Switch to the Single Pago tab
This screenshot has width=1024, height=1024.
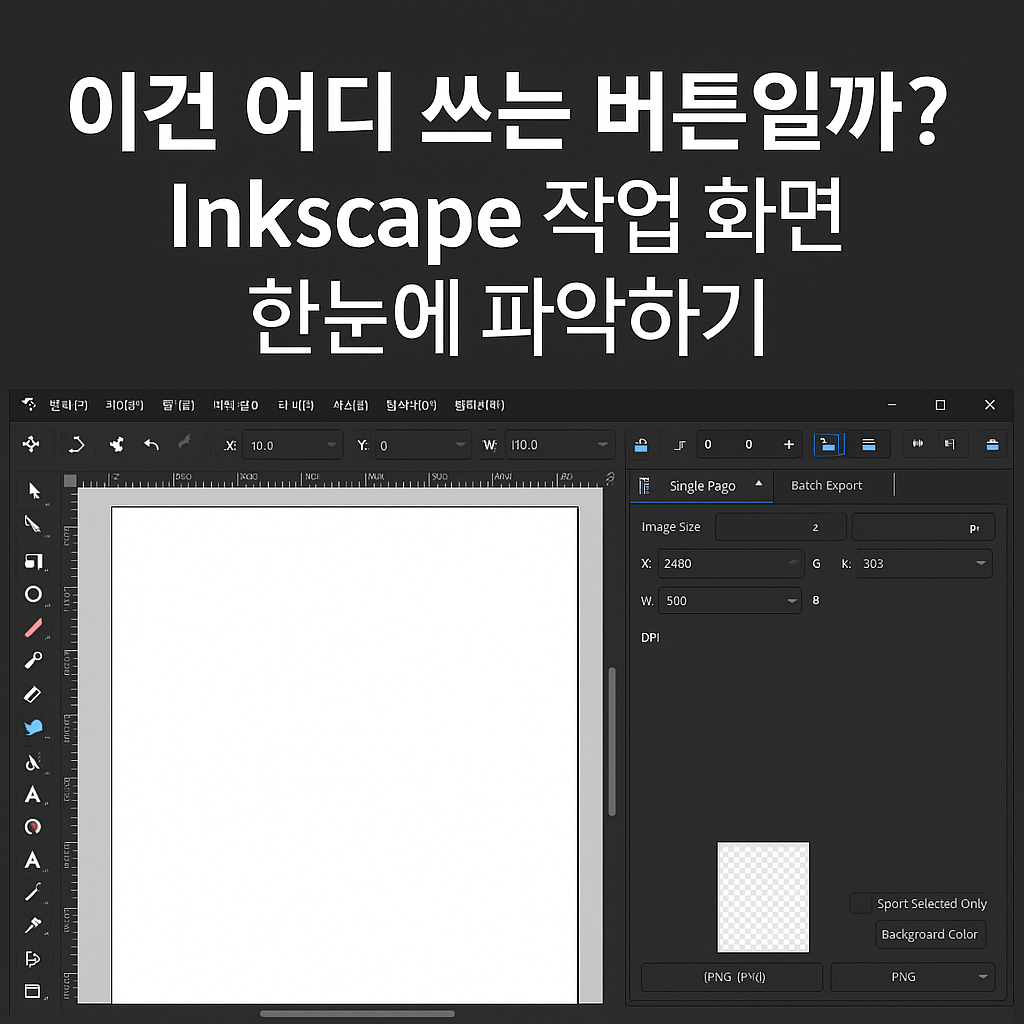[x=702, y=485]
